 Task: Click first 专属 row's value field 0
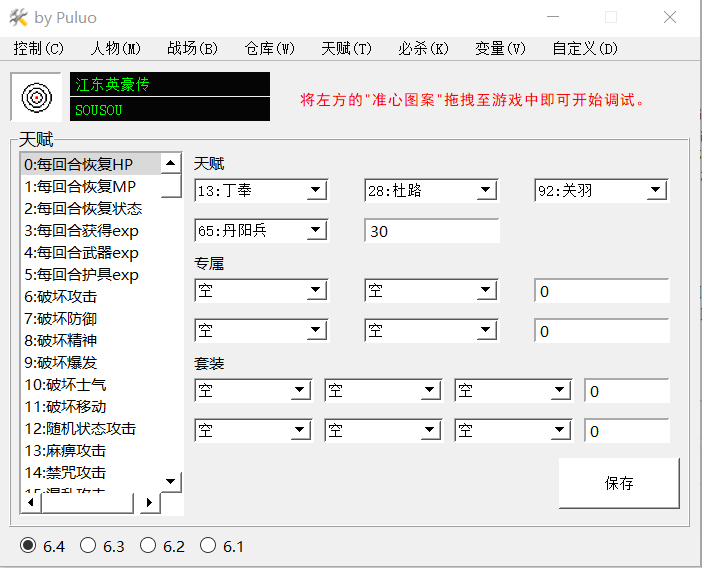(x=602, y=291)
